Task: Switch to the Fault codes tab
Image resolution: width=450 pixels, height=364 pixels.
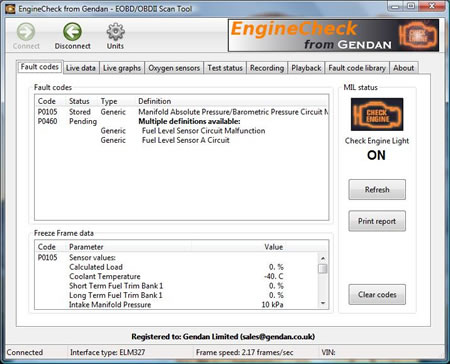Action: tap(40, 67)
